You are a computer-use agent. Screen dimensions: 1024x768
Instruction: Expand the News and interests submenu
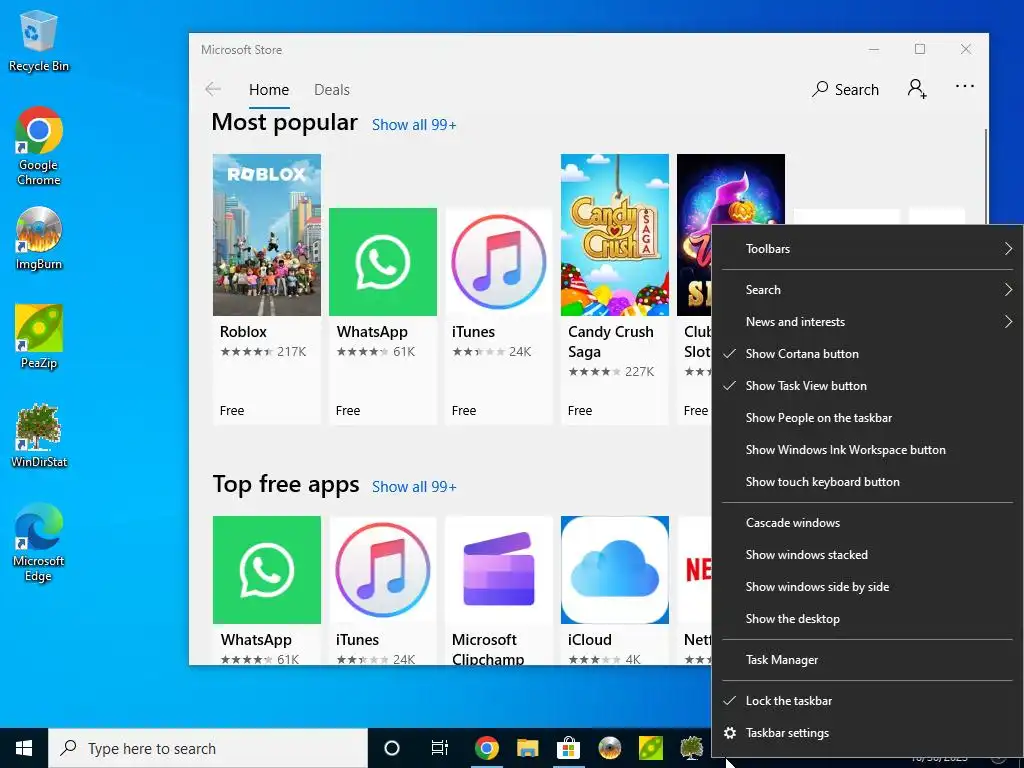click(x=867, y=322)
